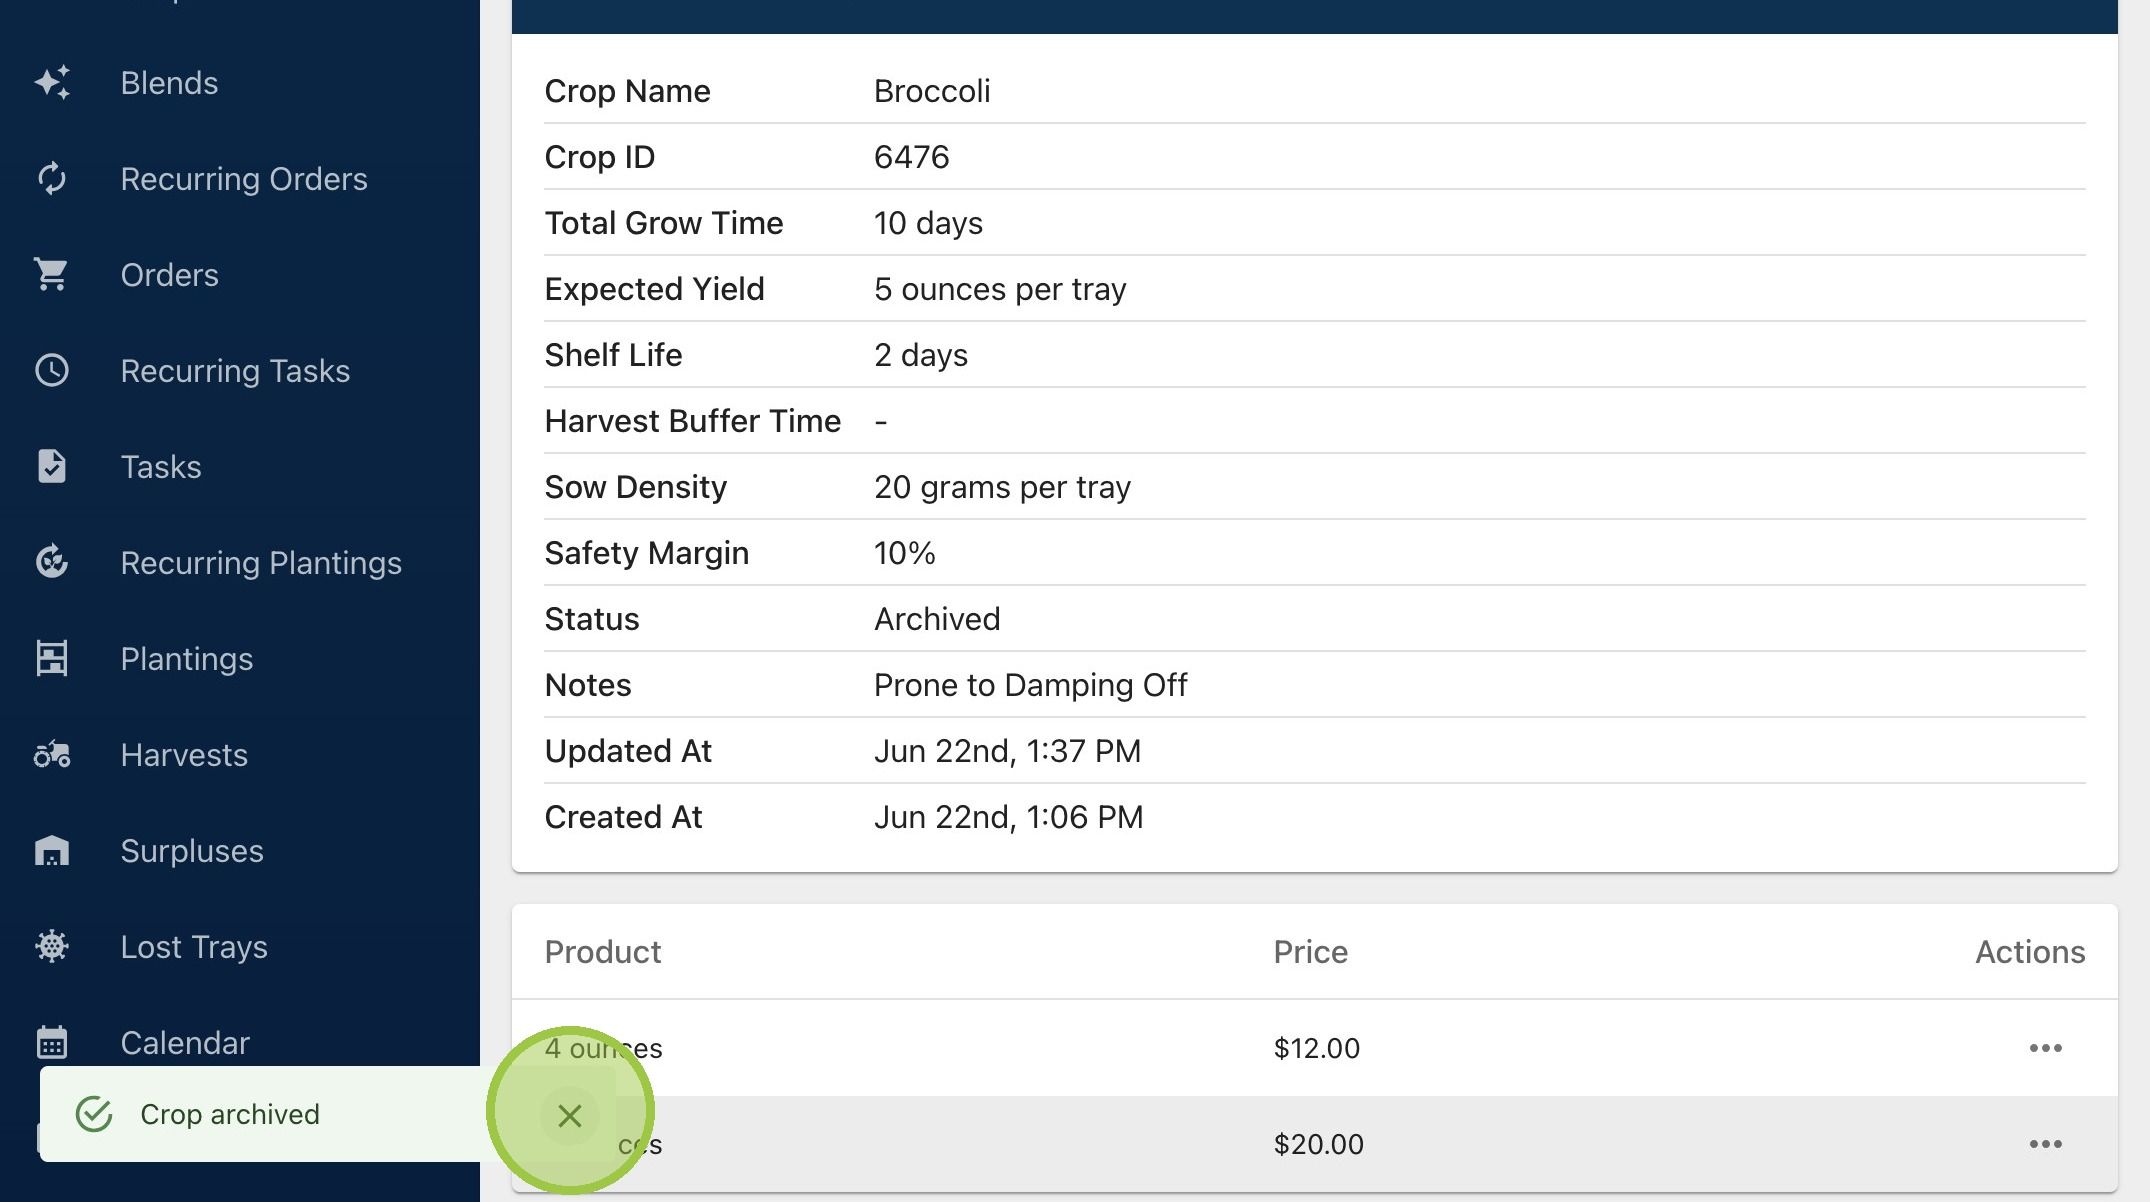The image size is (2150, 1202).
Task: Click the Blends sparkle icon
Action: coord(52,83)
